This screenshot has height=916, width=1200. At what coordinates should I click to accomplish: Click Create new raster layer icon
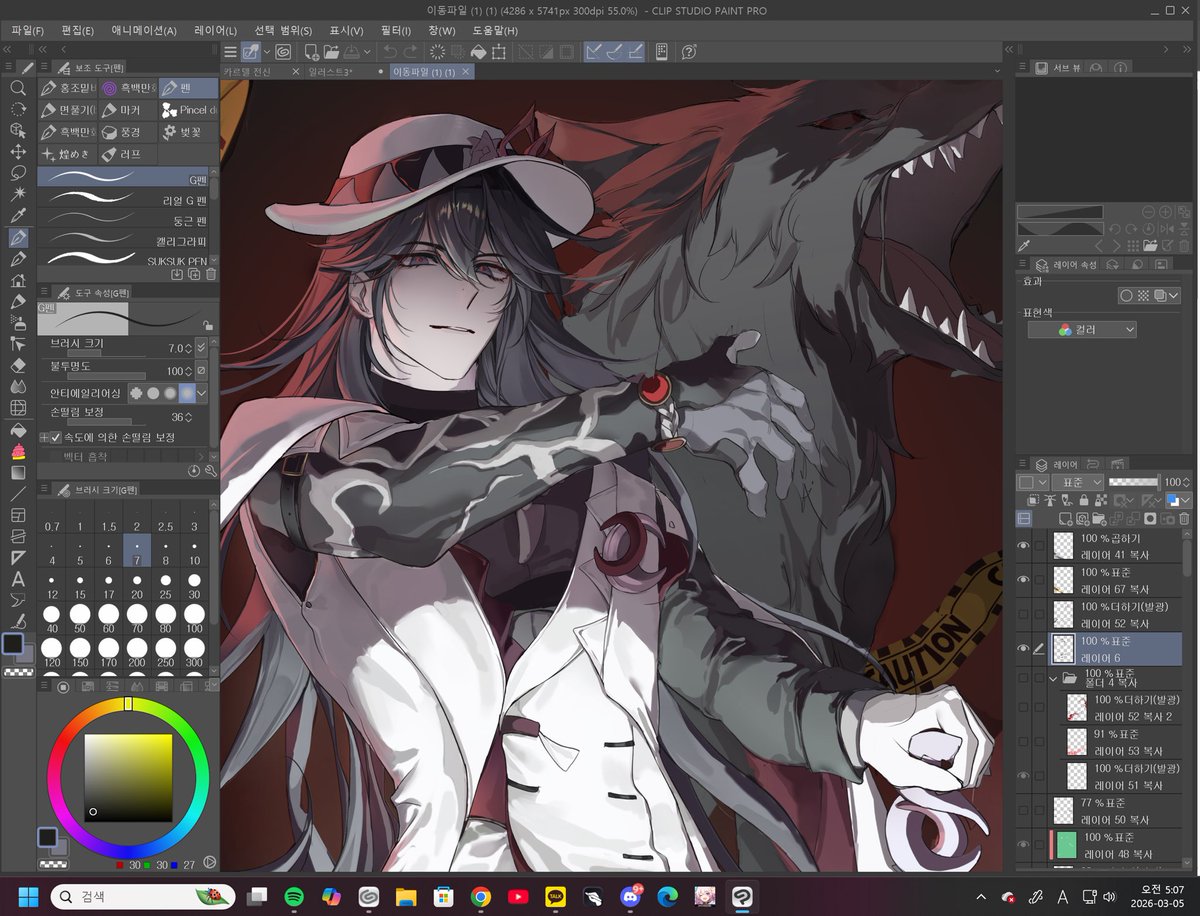tap(1065, 520)
